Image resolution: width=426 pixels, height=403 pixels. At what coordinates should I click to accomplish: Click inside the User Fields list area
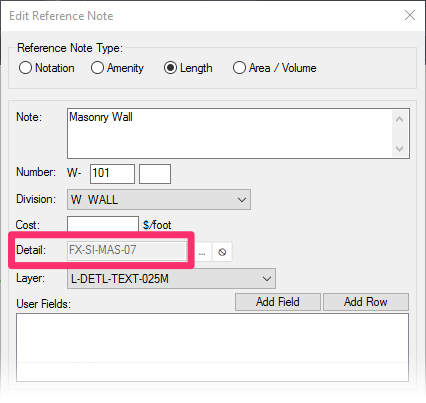(x=212, y=347)
